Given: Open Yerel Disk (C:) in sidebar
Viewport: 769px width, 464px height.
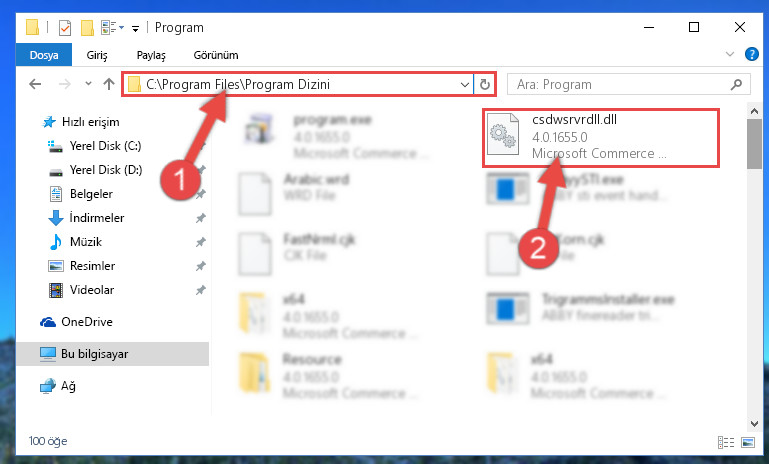Looking at the screenshot, I should pos(105,146).
